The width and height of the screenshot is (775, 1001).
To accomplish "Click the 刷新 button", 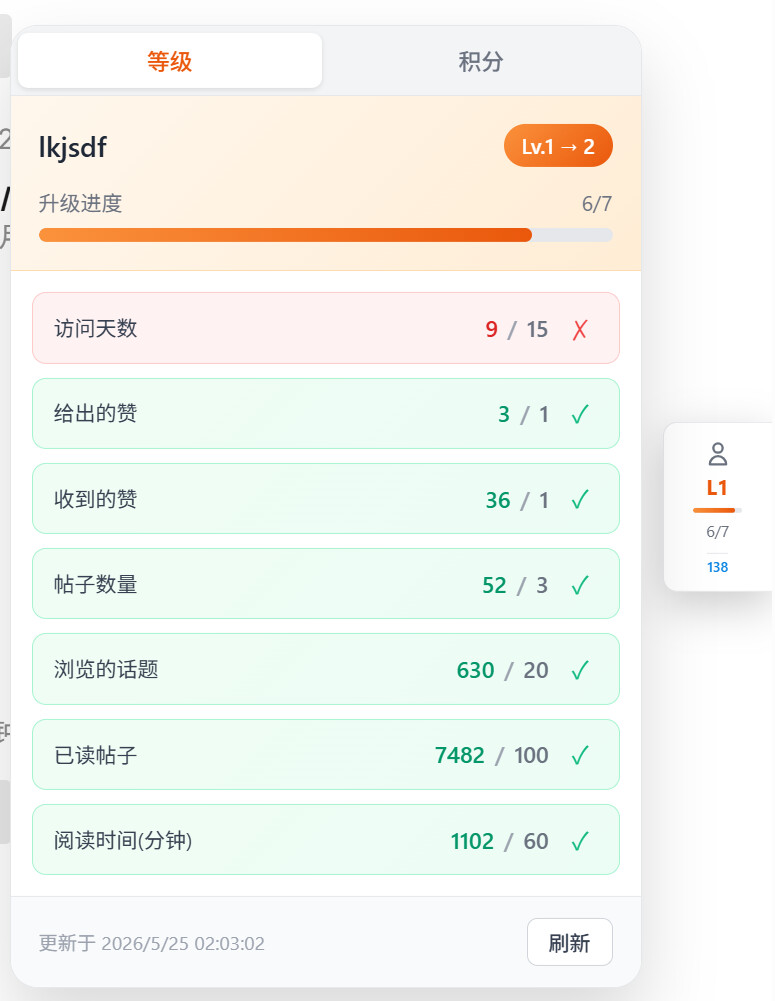I will [x=569, y=942].
